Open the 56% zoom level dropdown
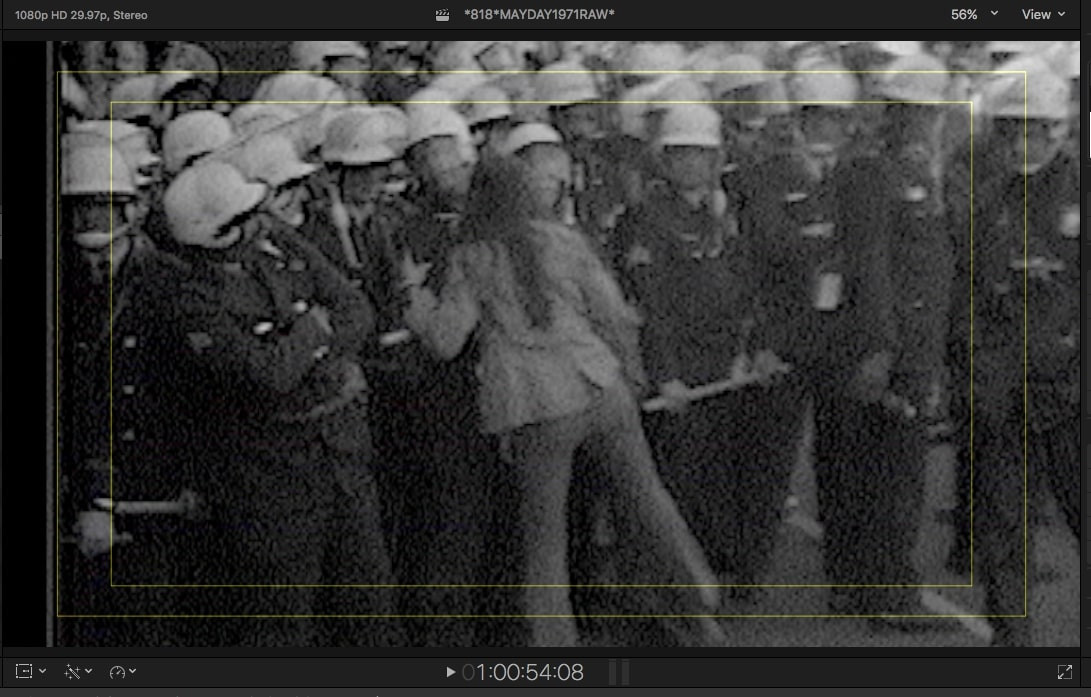The height and width of the screenshot is (697, 1091). coord(972,15)
